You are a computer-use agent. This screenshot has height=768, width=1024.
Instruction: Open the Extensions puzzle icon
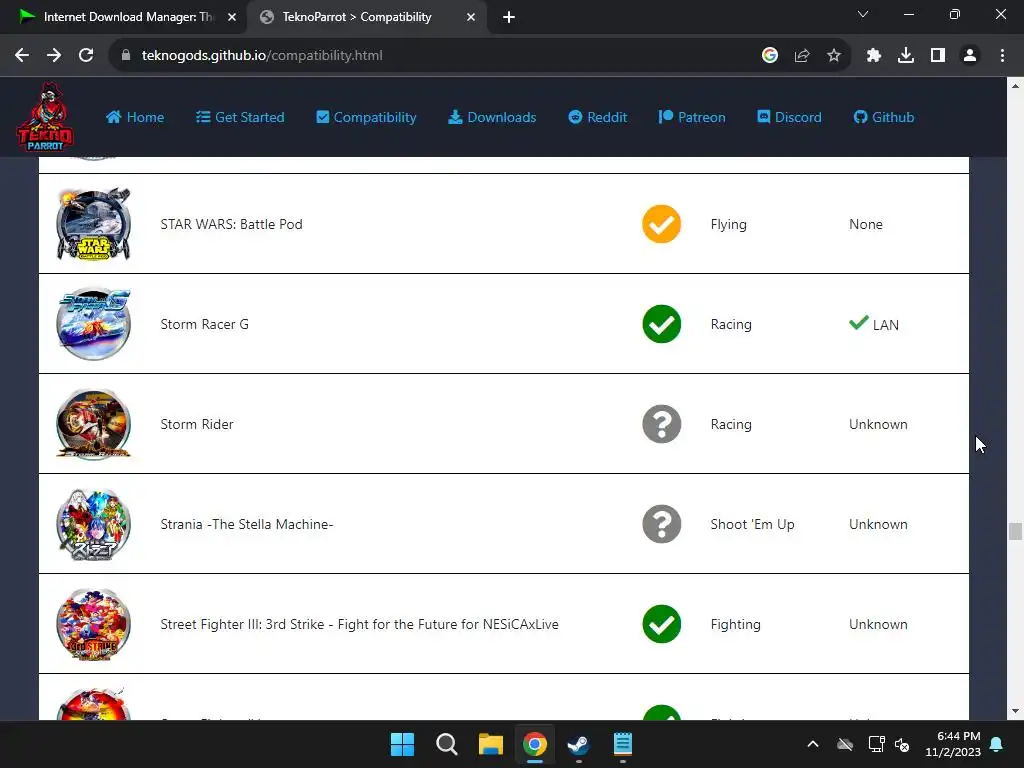pyautogui.click(x=874, y=56)
